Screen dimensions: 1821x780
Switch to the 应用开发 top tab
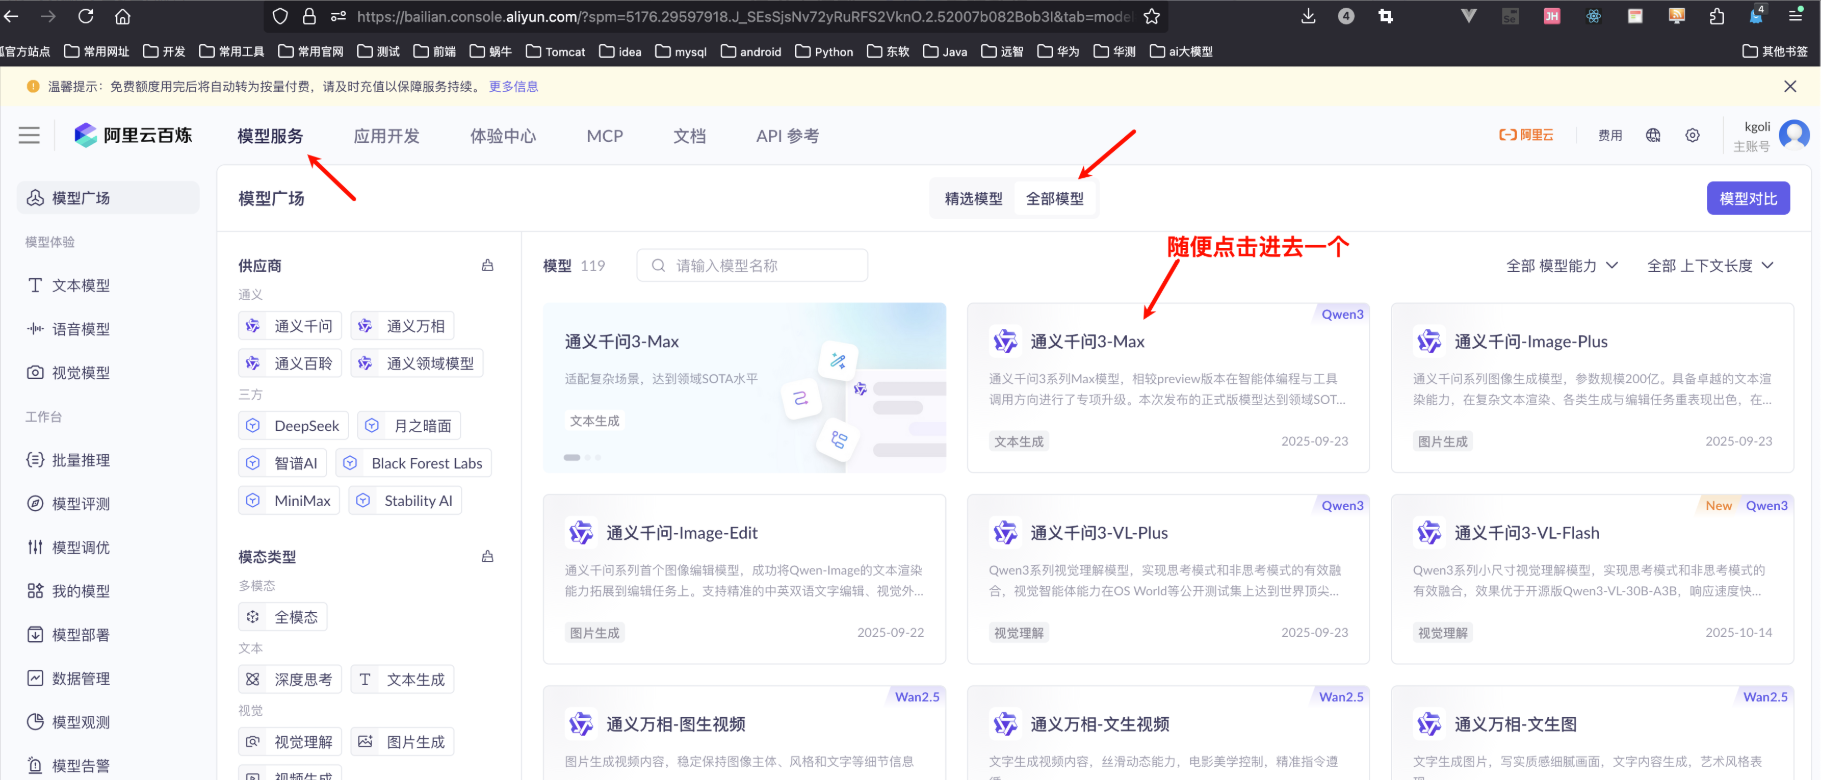(x=387, y=136)
